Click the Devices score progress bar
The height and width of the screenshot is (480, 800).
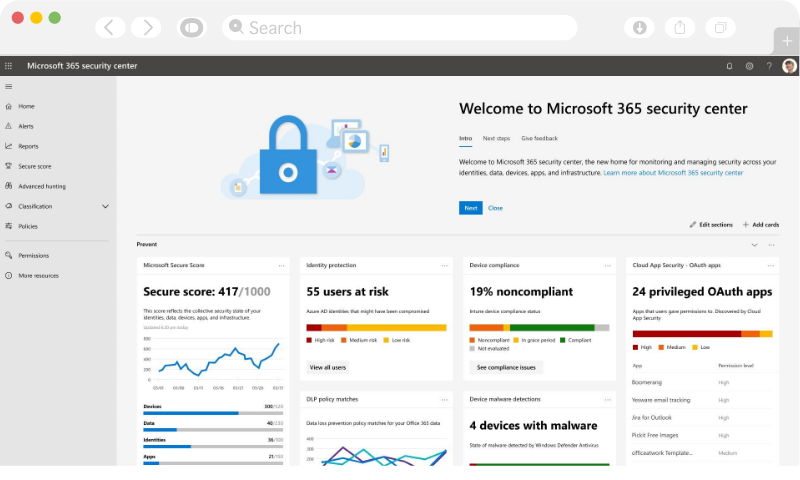click(x=213, y=413)
